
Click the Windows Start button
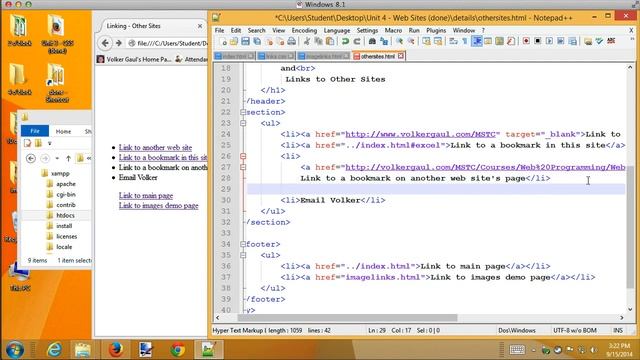click(x=15, y=350)
